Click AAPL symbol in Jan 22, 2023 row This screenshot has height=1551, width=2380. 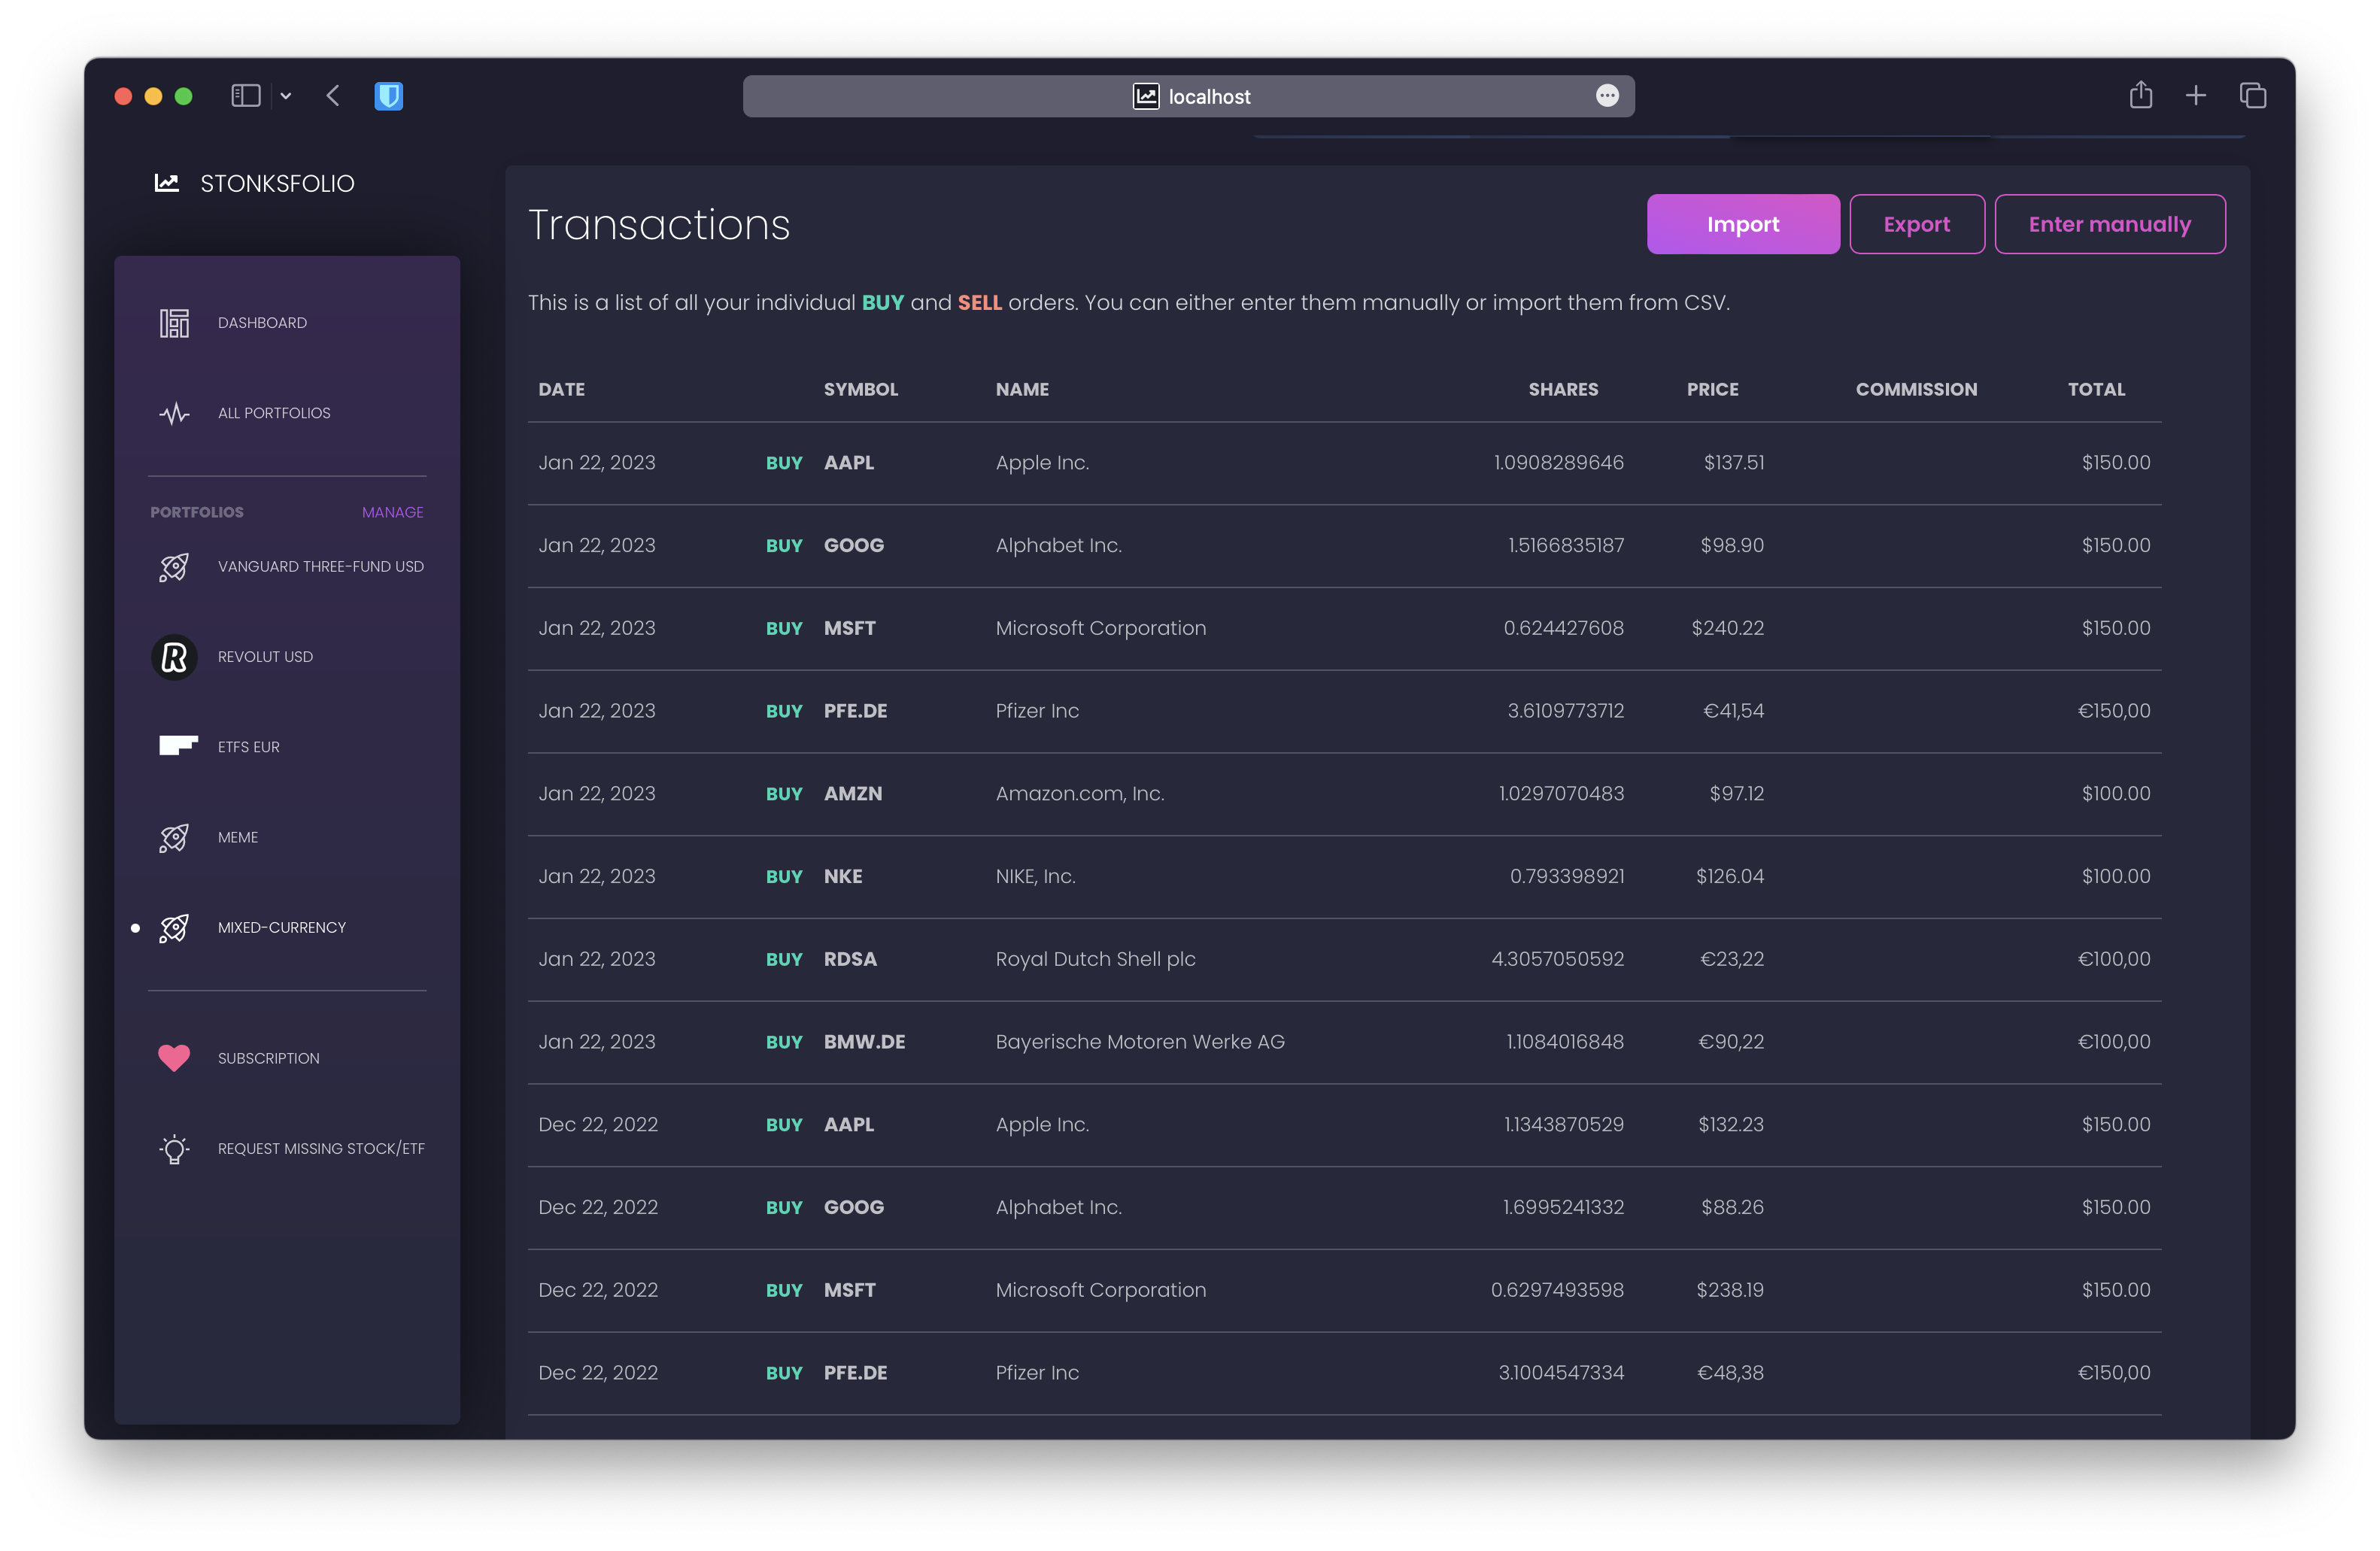849,463
